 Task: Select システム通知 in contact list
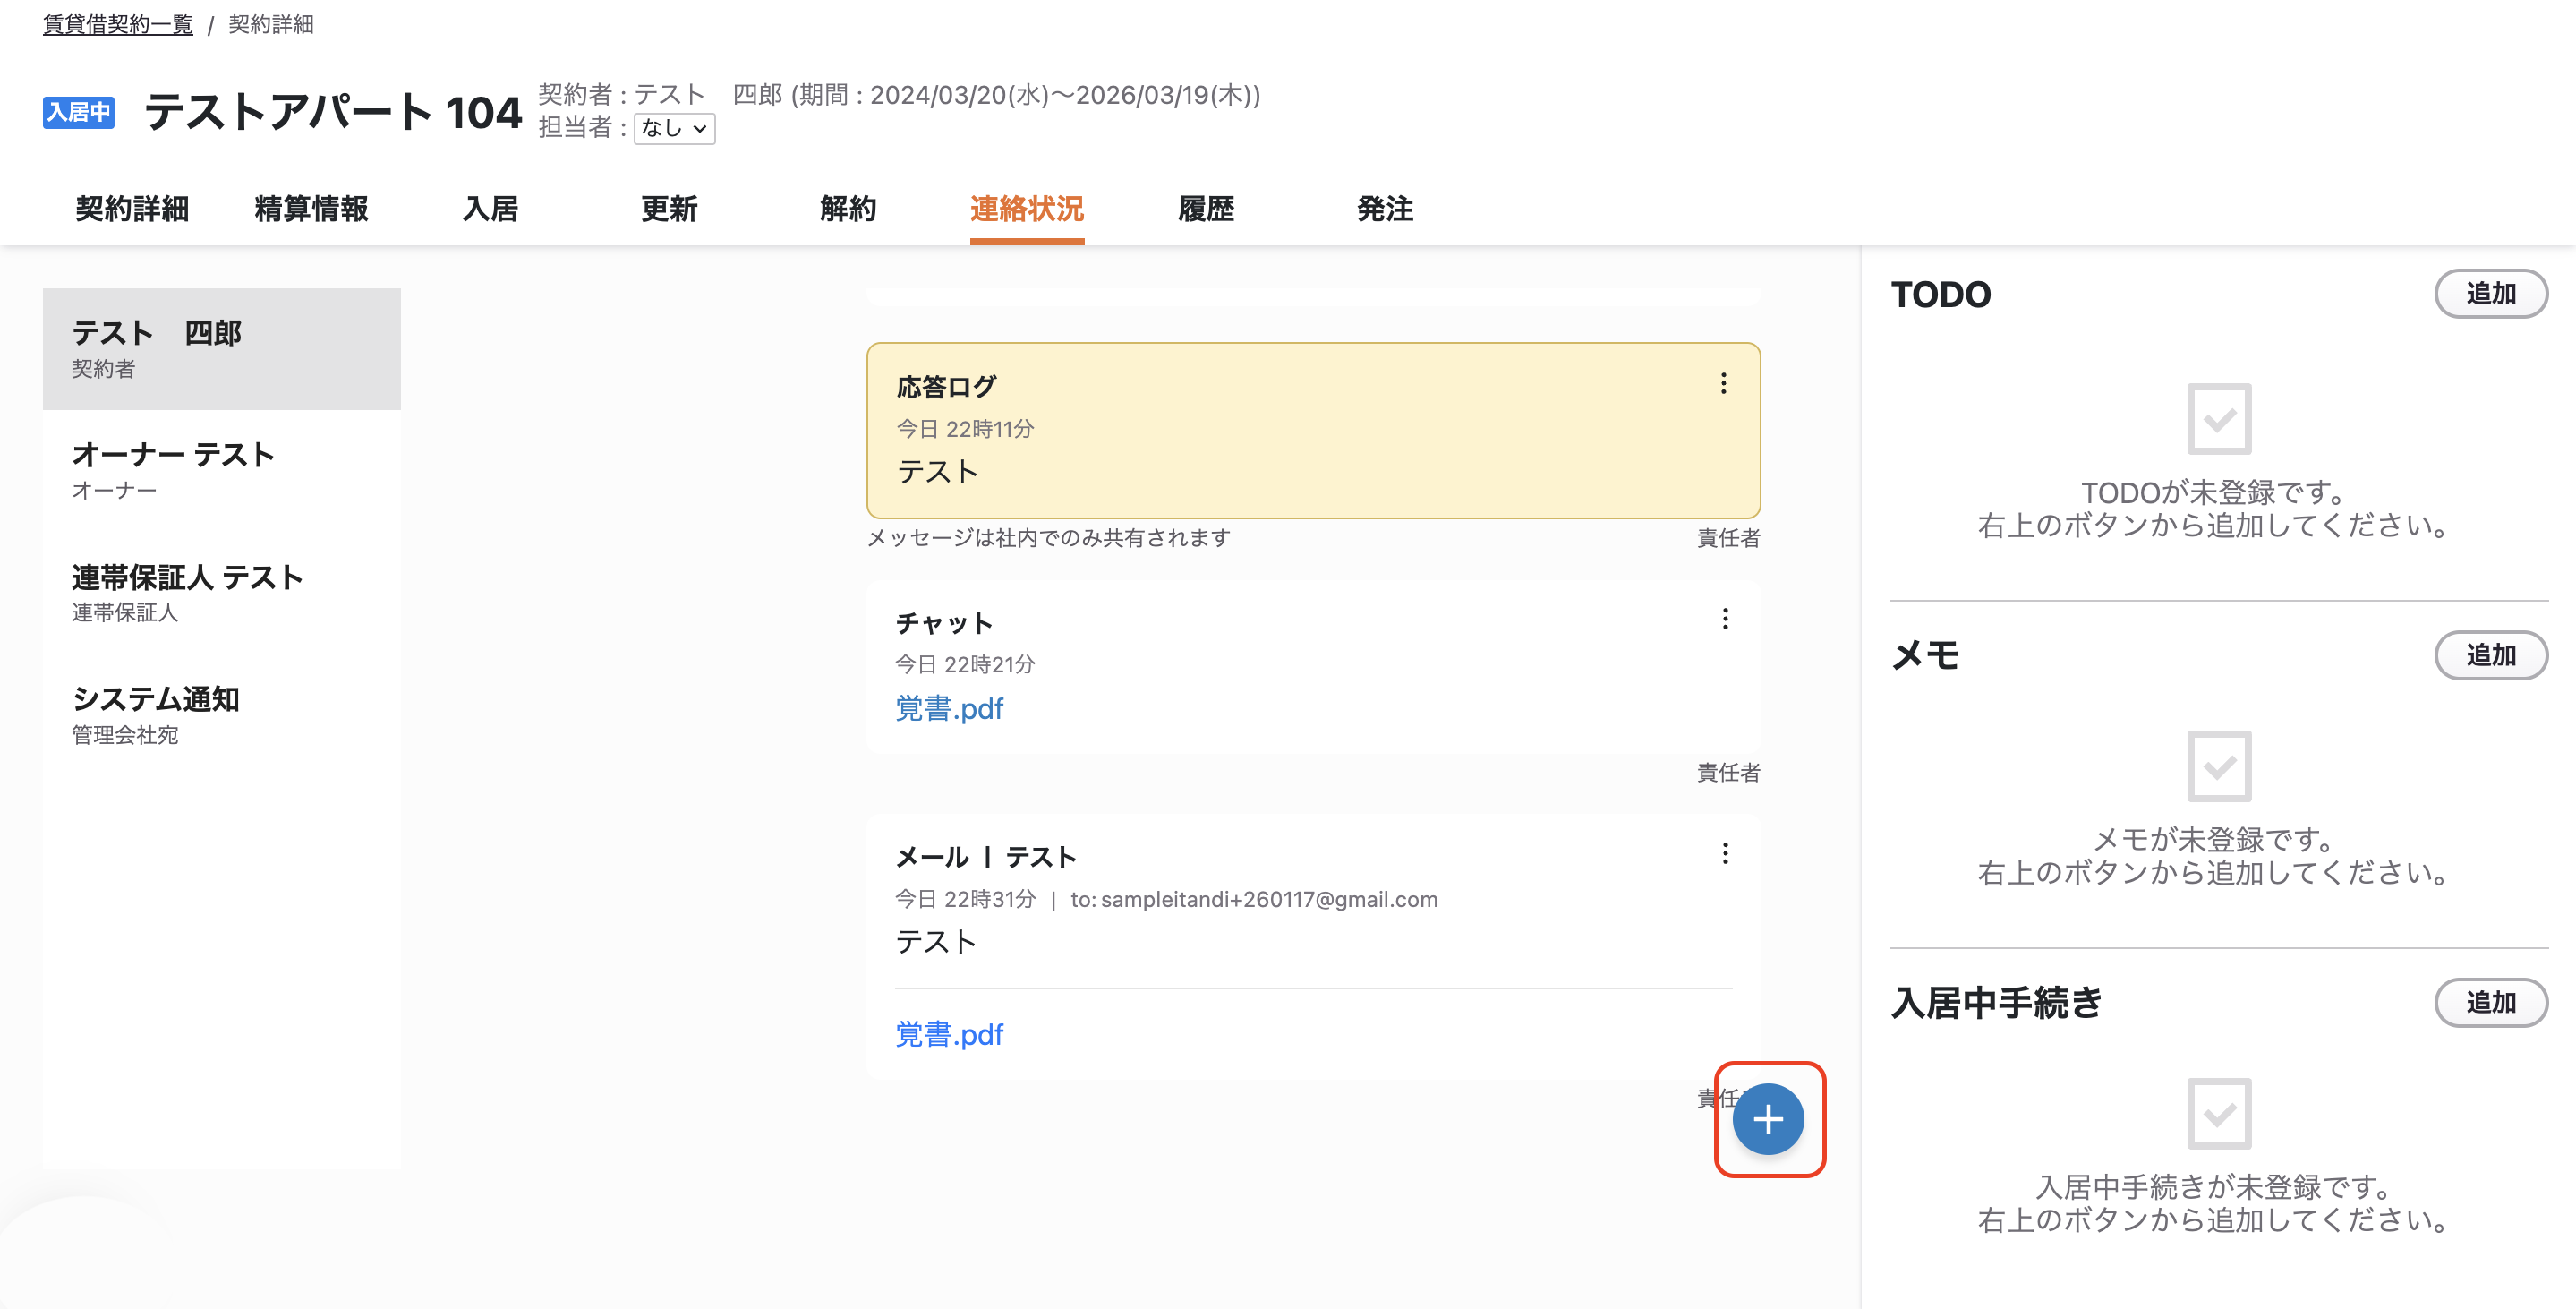pyautogui.click(x=222, y=714)
